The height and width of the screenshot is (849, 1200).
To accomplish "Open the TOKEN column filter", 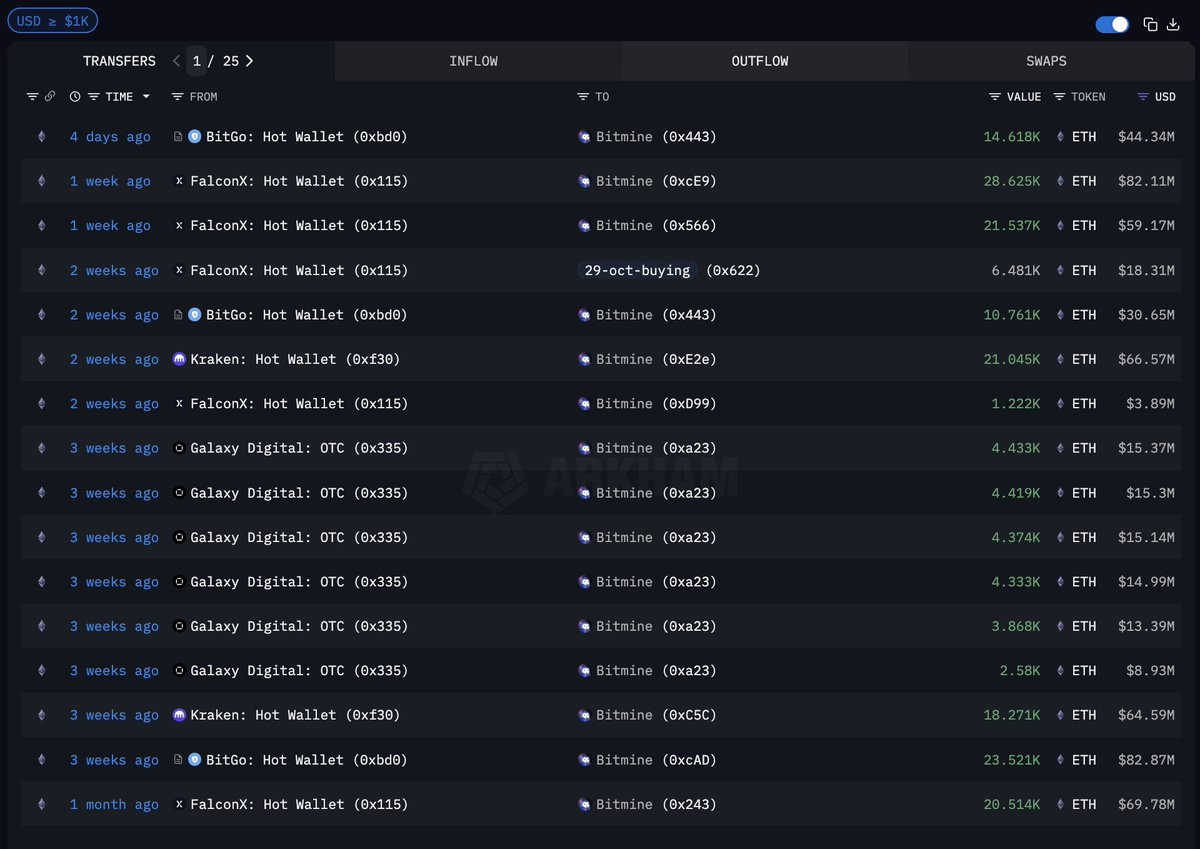I will tap(1059, 97).
